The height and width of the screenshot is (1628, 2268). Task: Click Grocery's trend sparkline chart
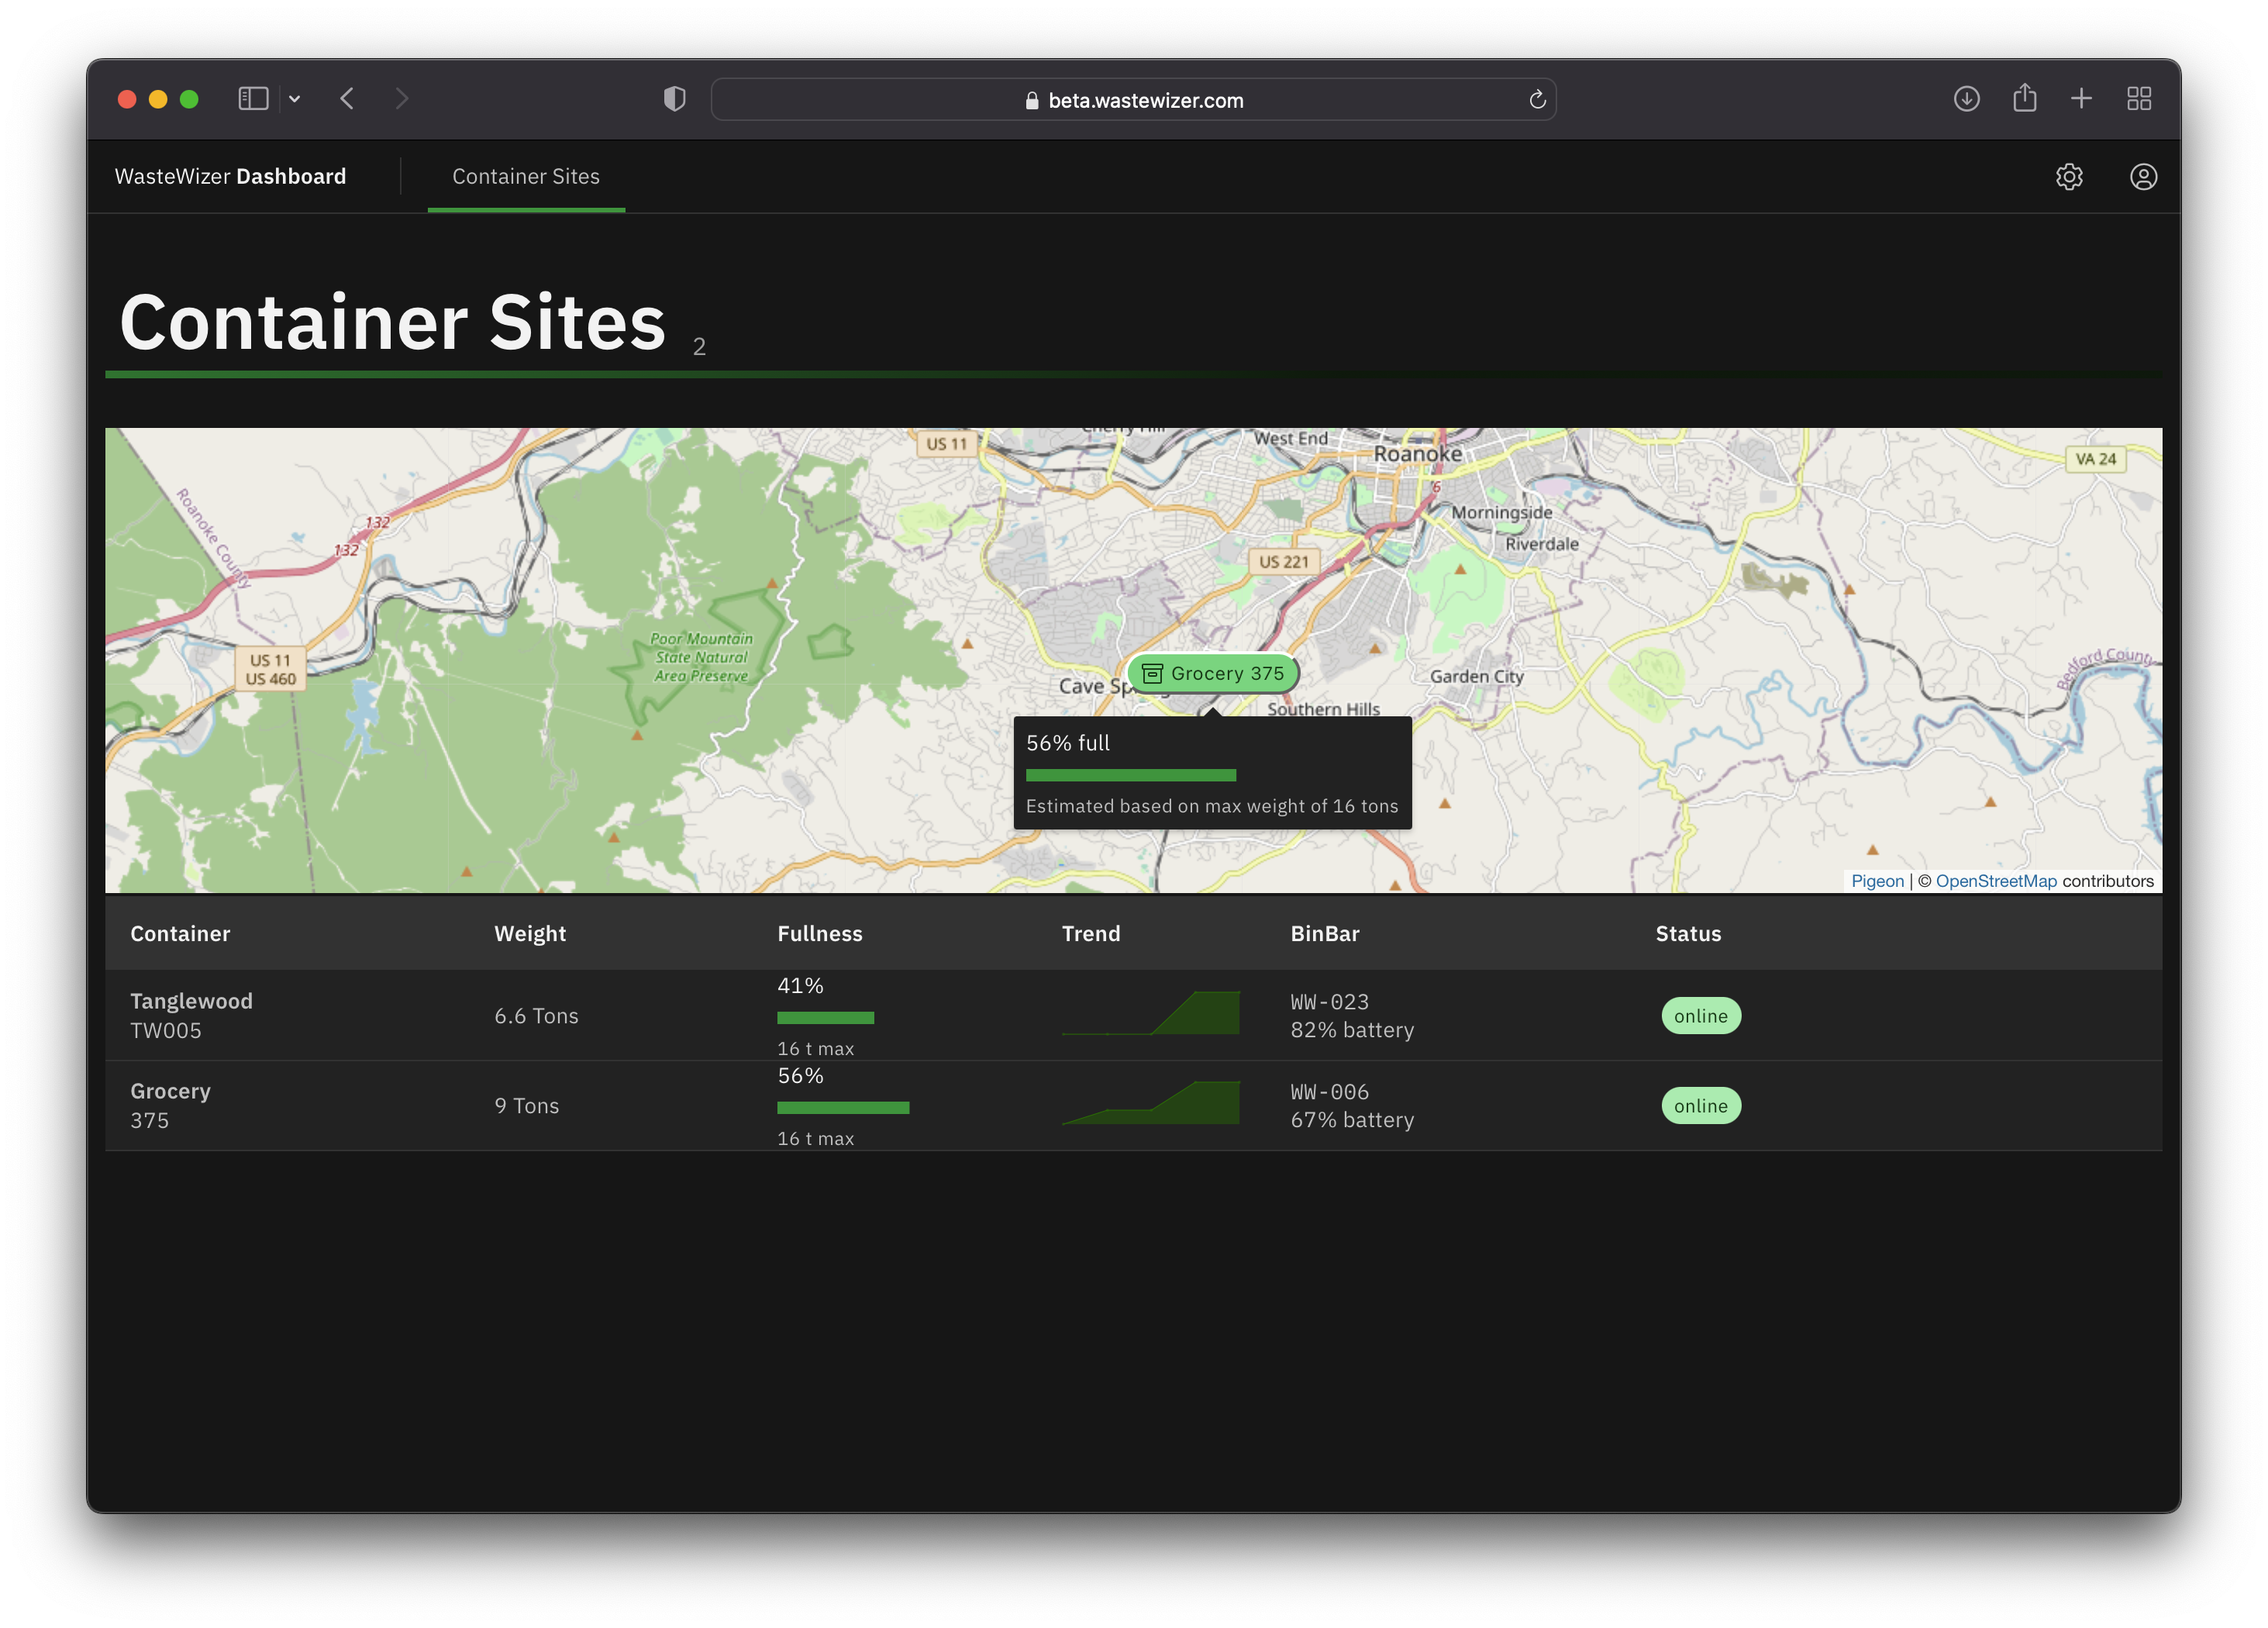pos(1150,1102)
